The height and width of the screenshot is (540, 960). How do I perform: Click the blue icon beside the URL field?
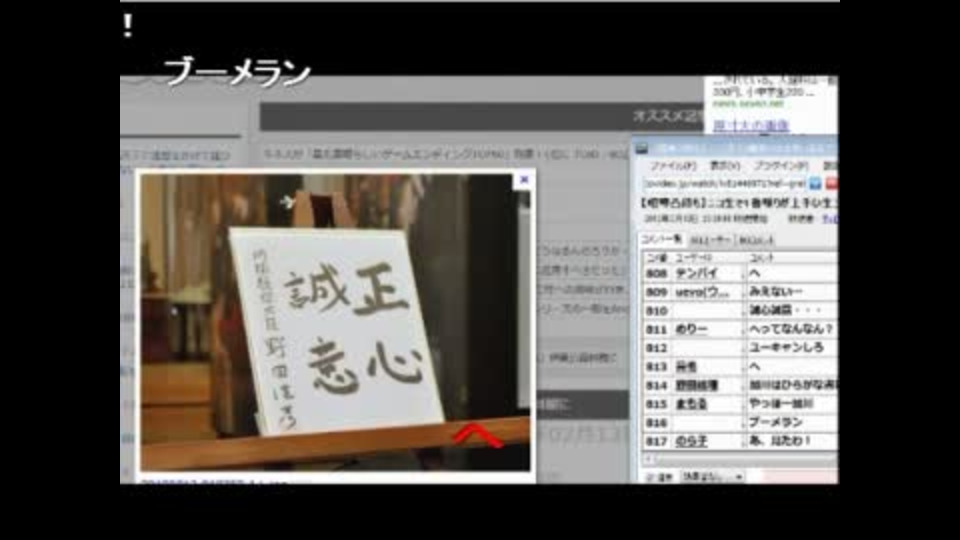815,183
